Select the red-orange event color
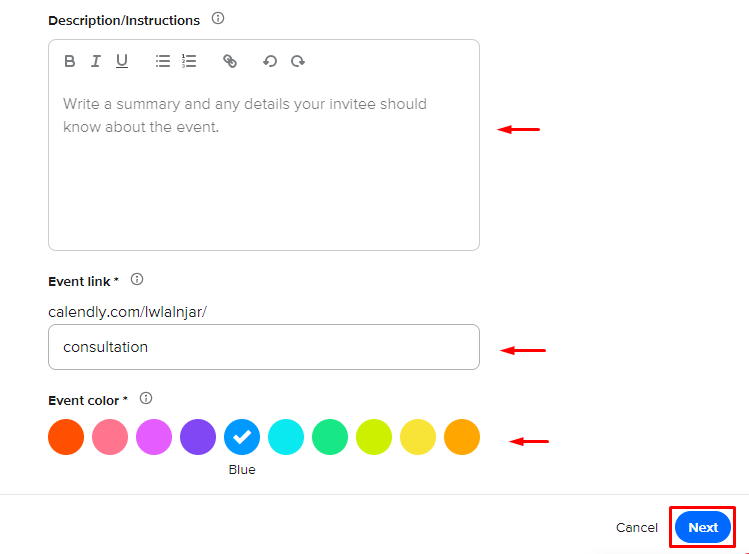This screenshot has height=554, width=749. [66, 437]
